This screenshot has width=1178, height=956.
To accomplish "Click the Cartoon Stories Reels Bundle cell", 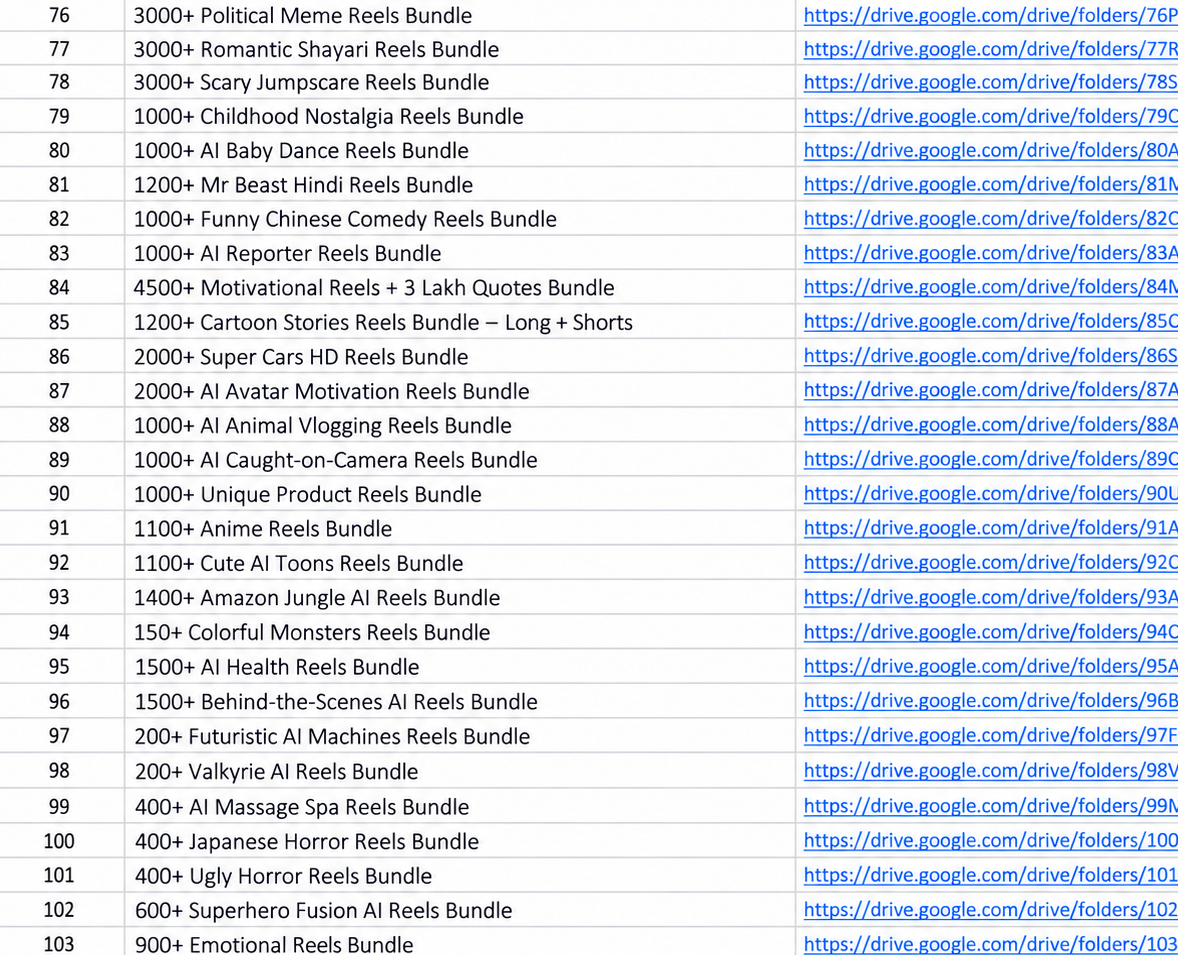I will [460, 322].
